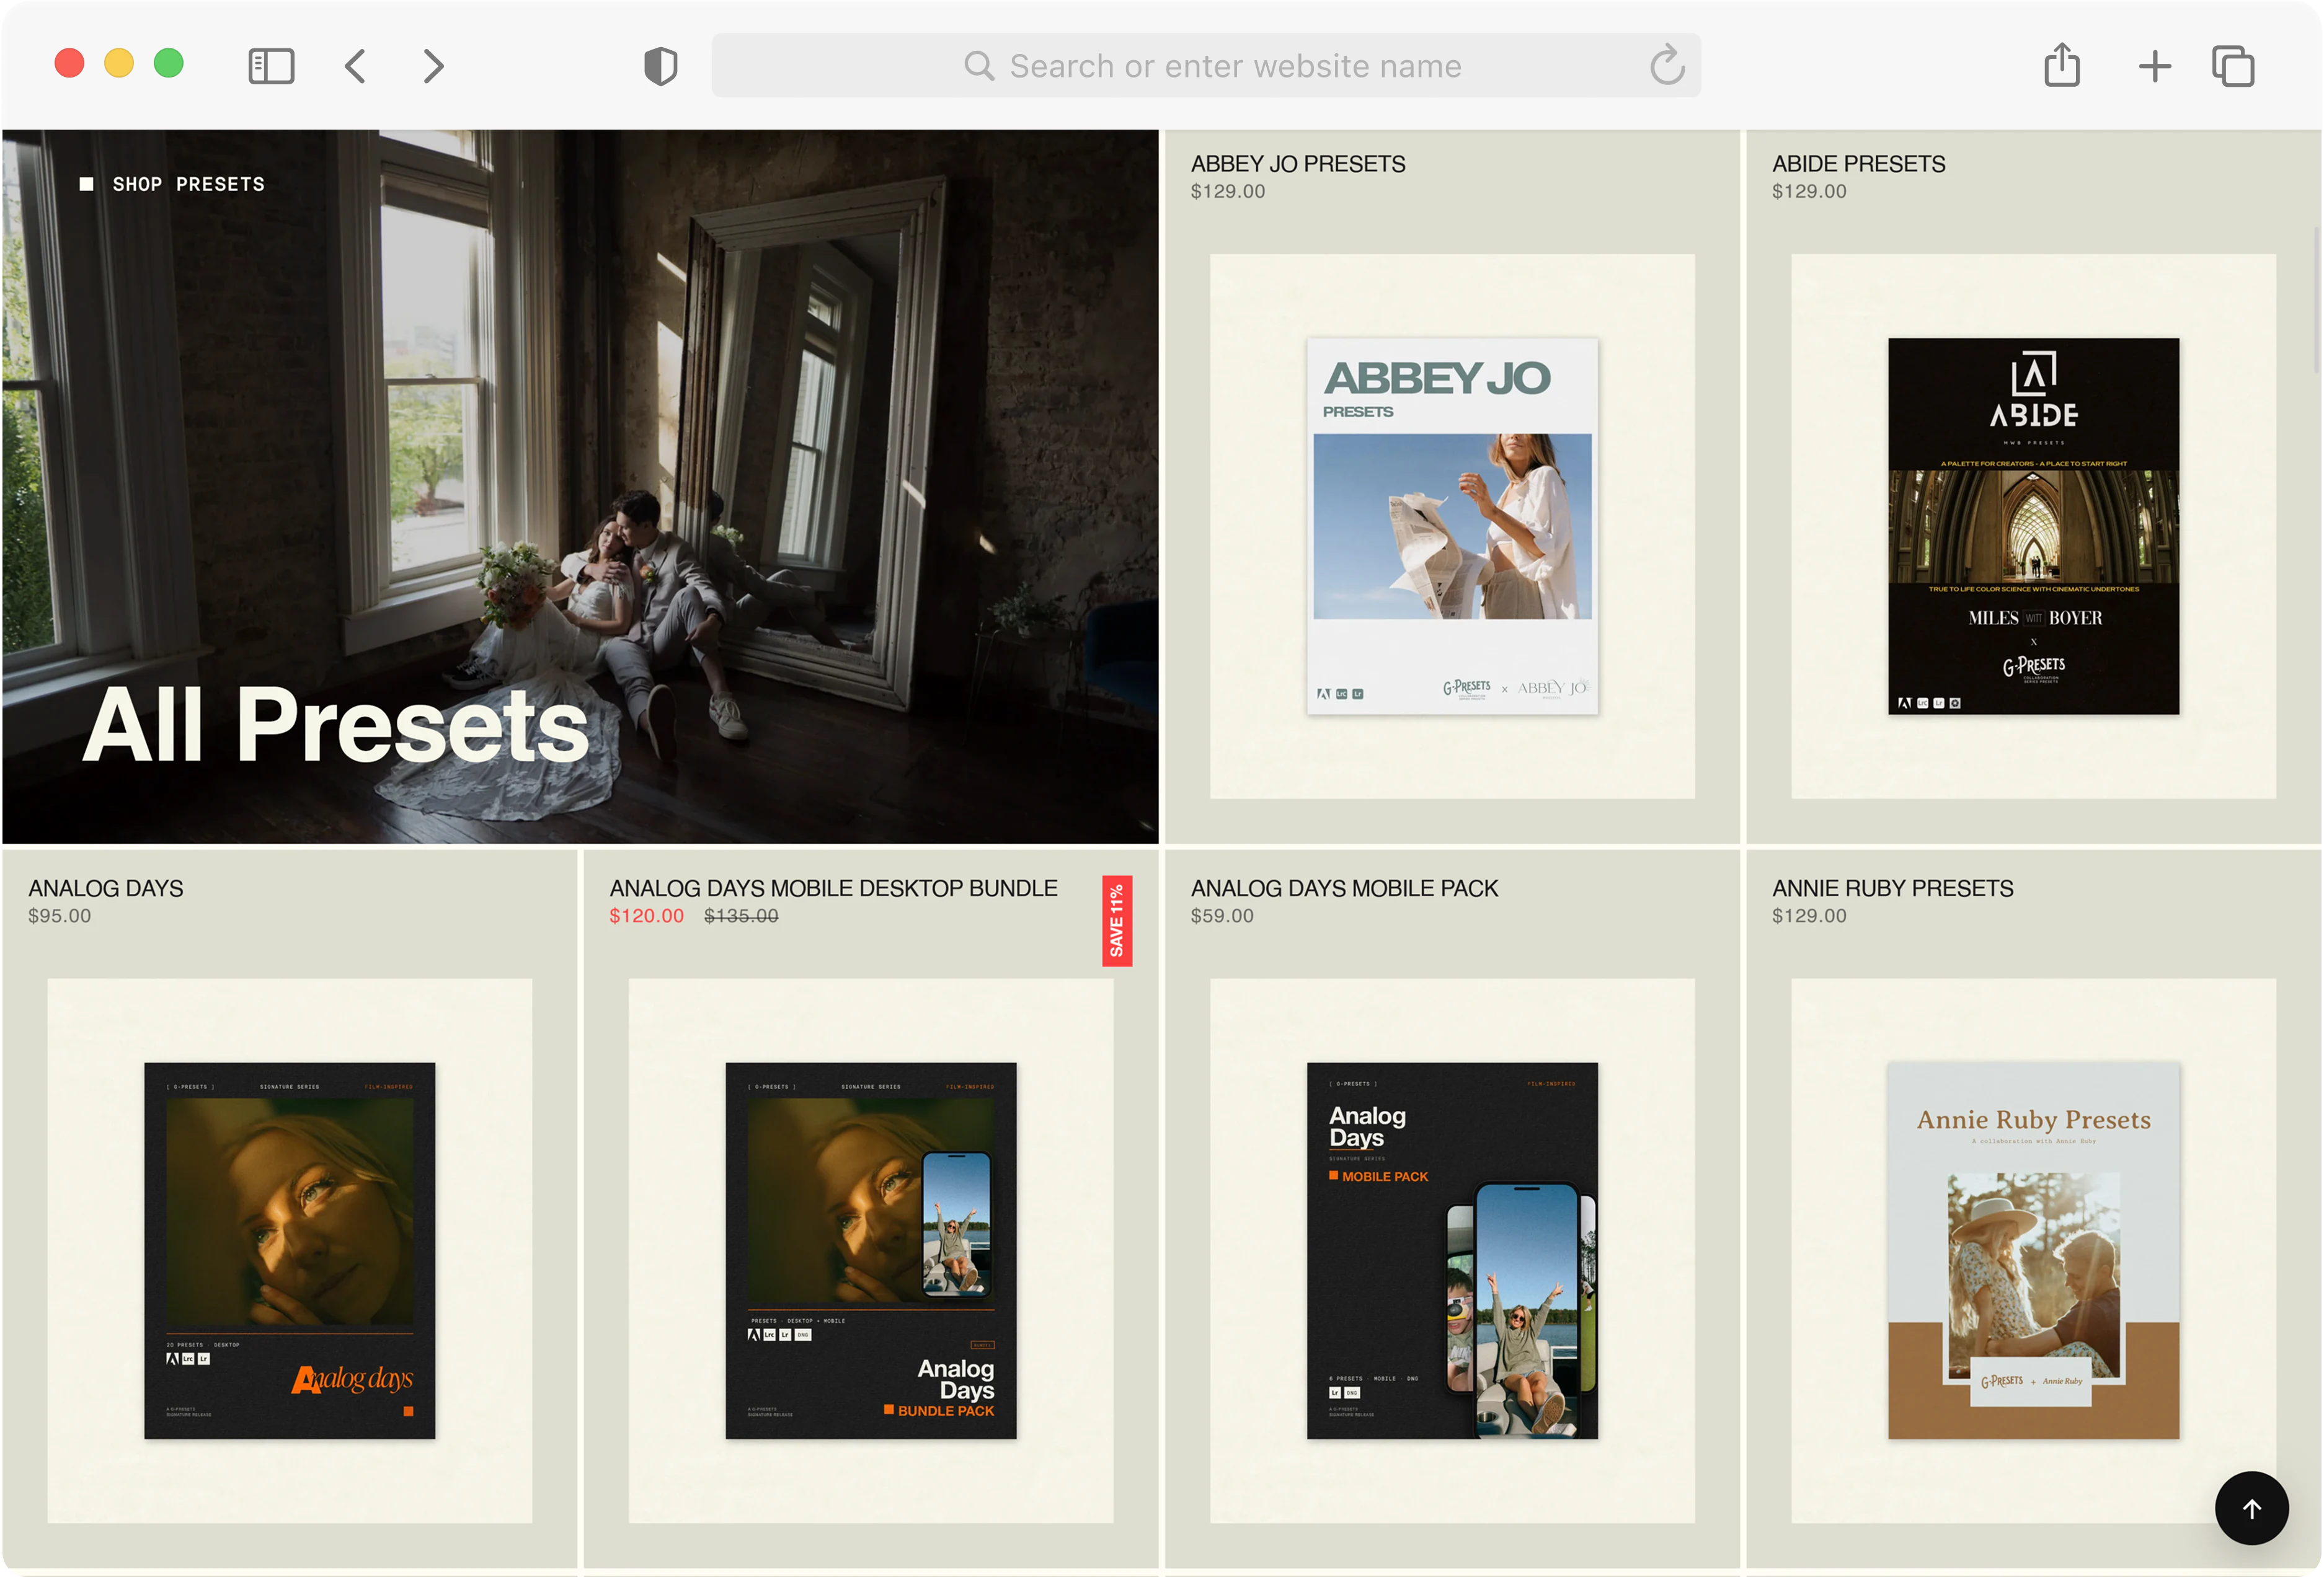This screenshot has width=2324, height=1577.
Task: Open a new tab with plus icon
Action: click(x=2155, y=66)
